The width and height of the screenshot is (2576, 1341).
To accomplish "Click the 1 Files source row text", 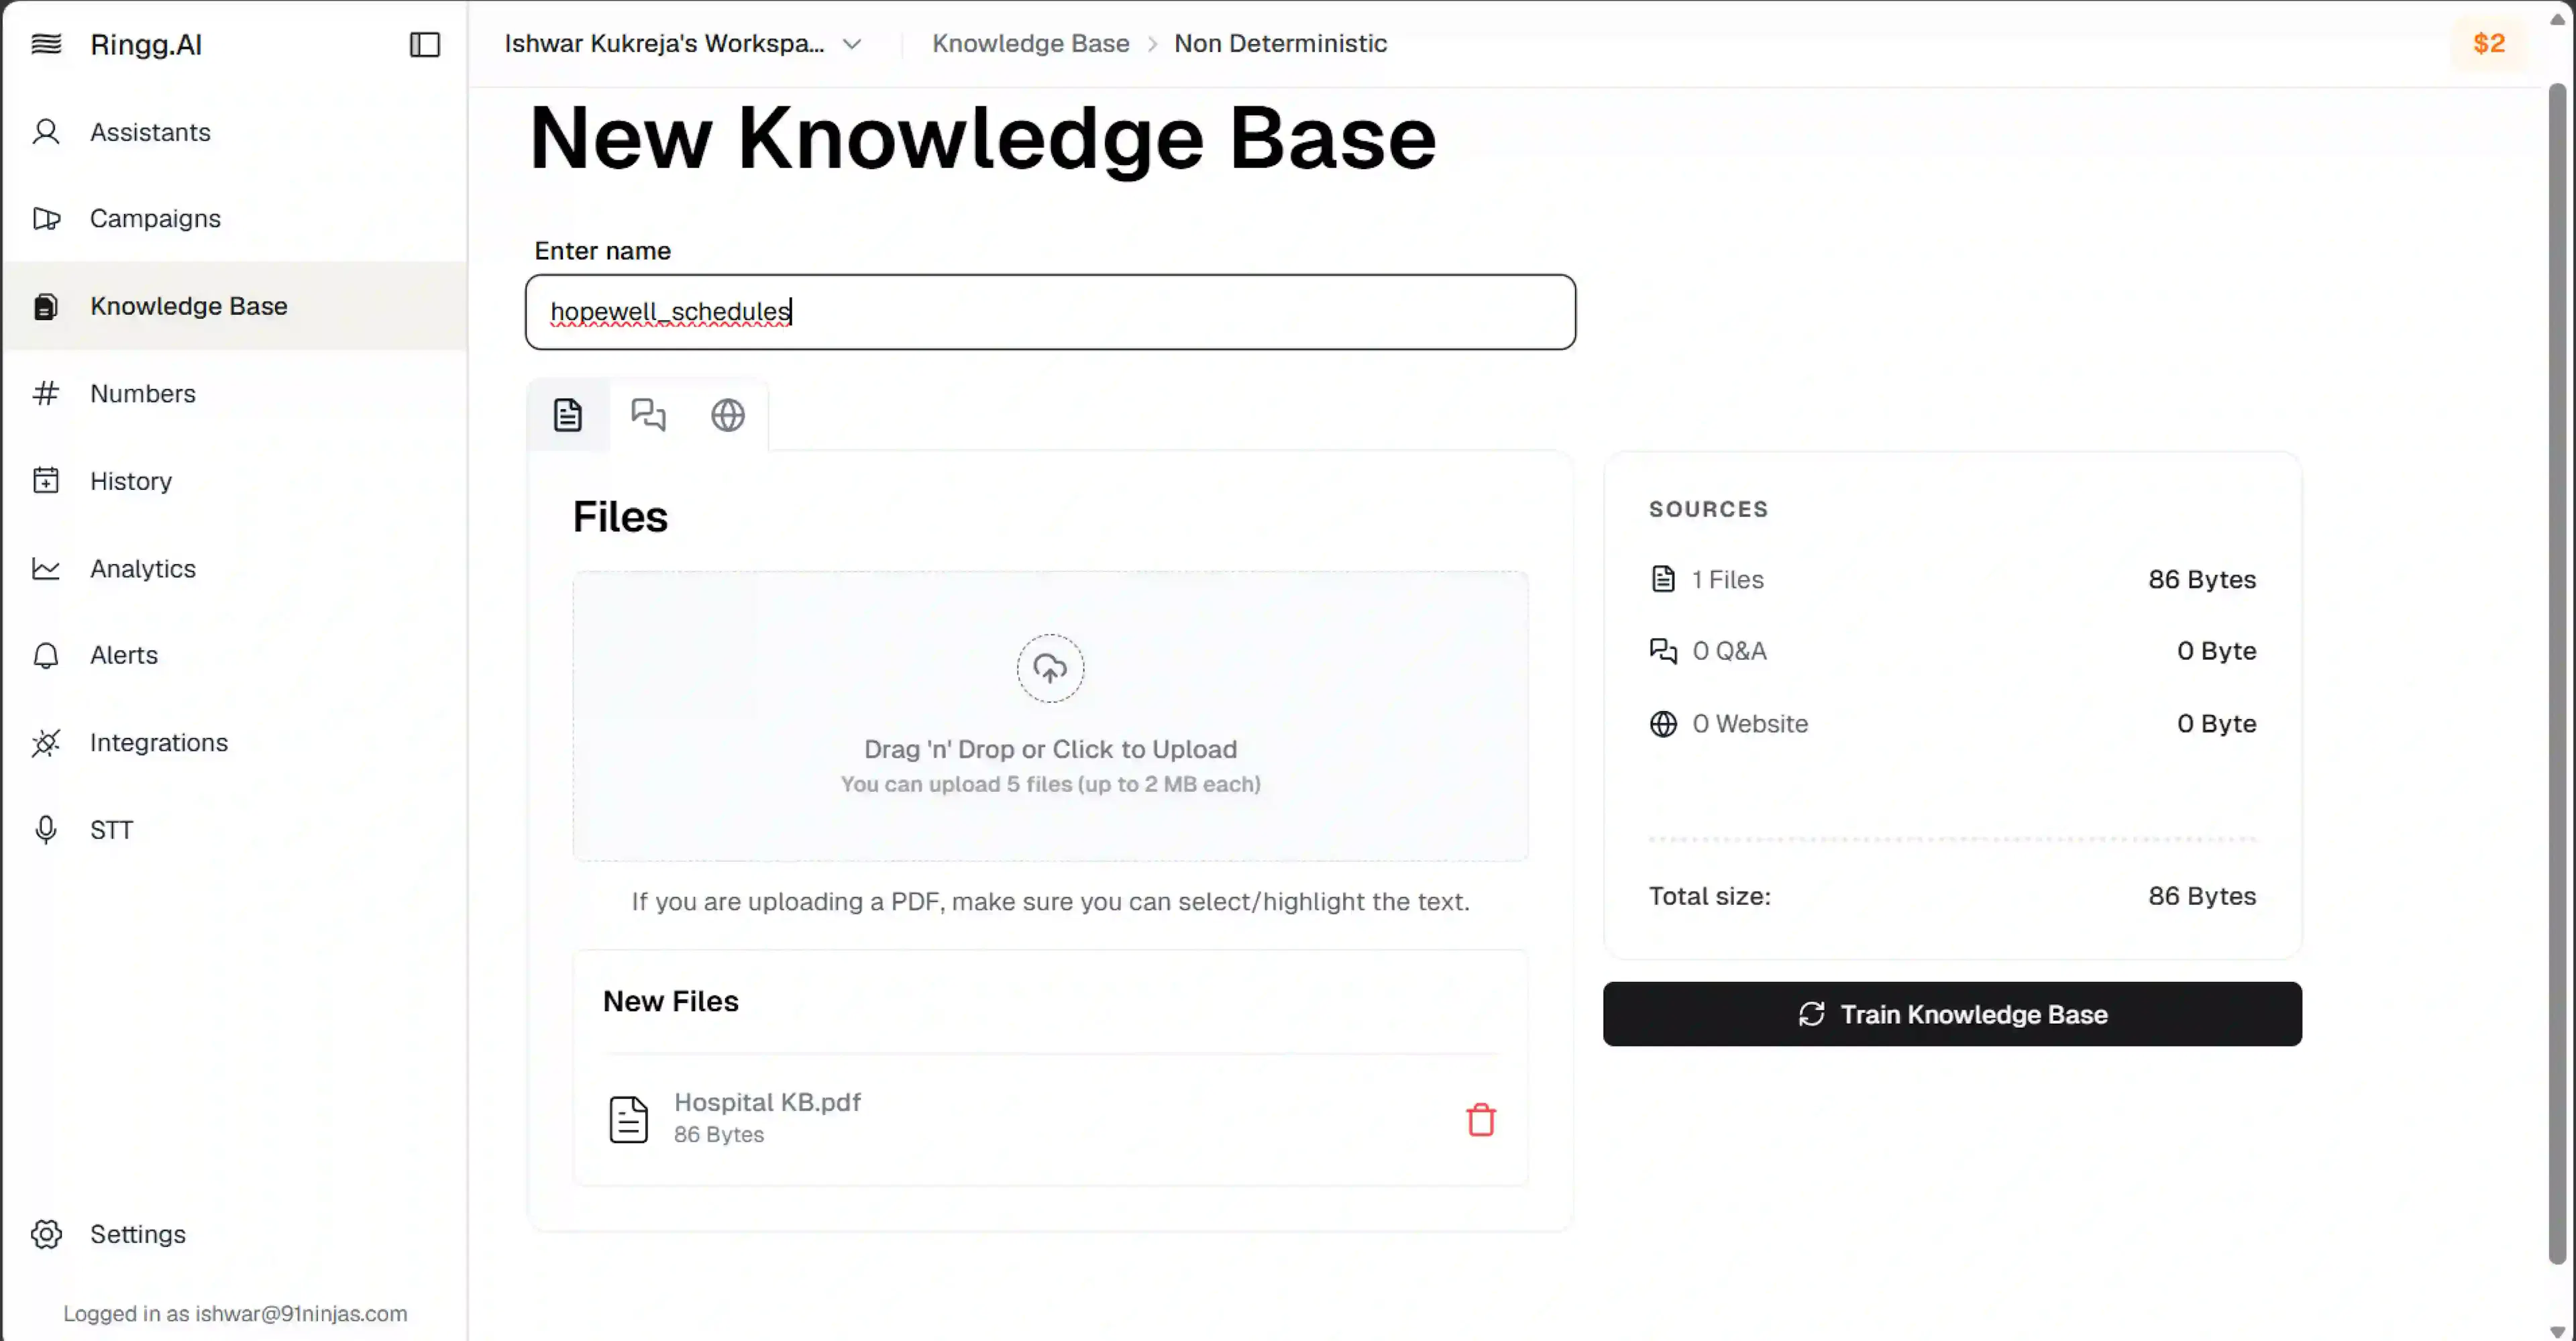I will [1727, 579].
